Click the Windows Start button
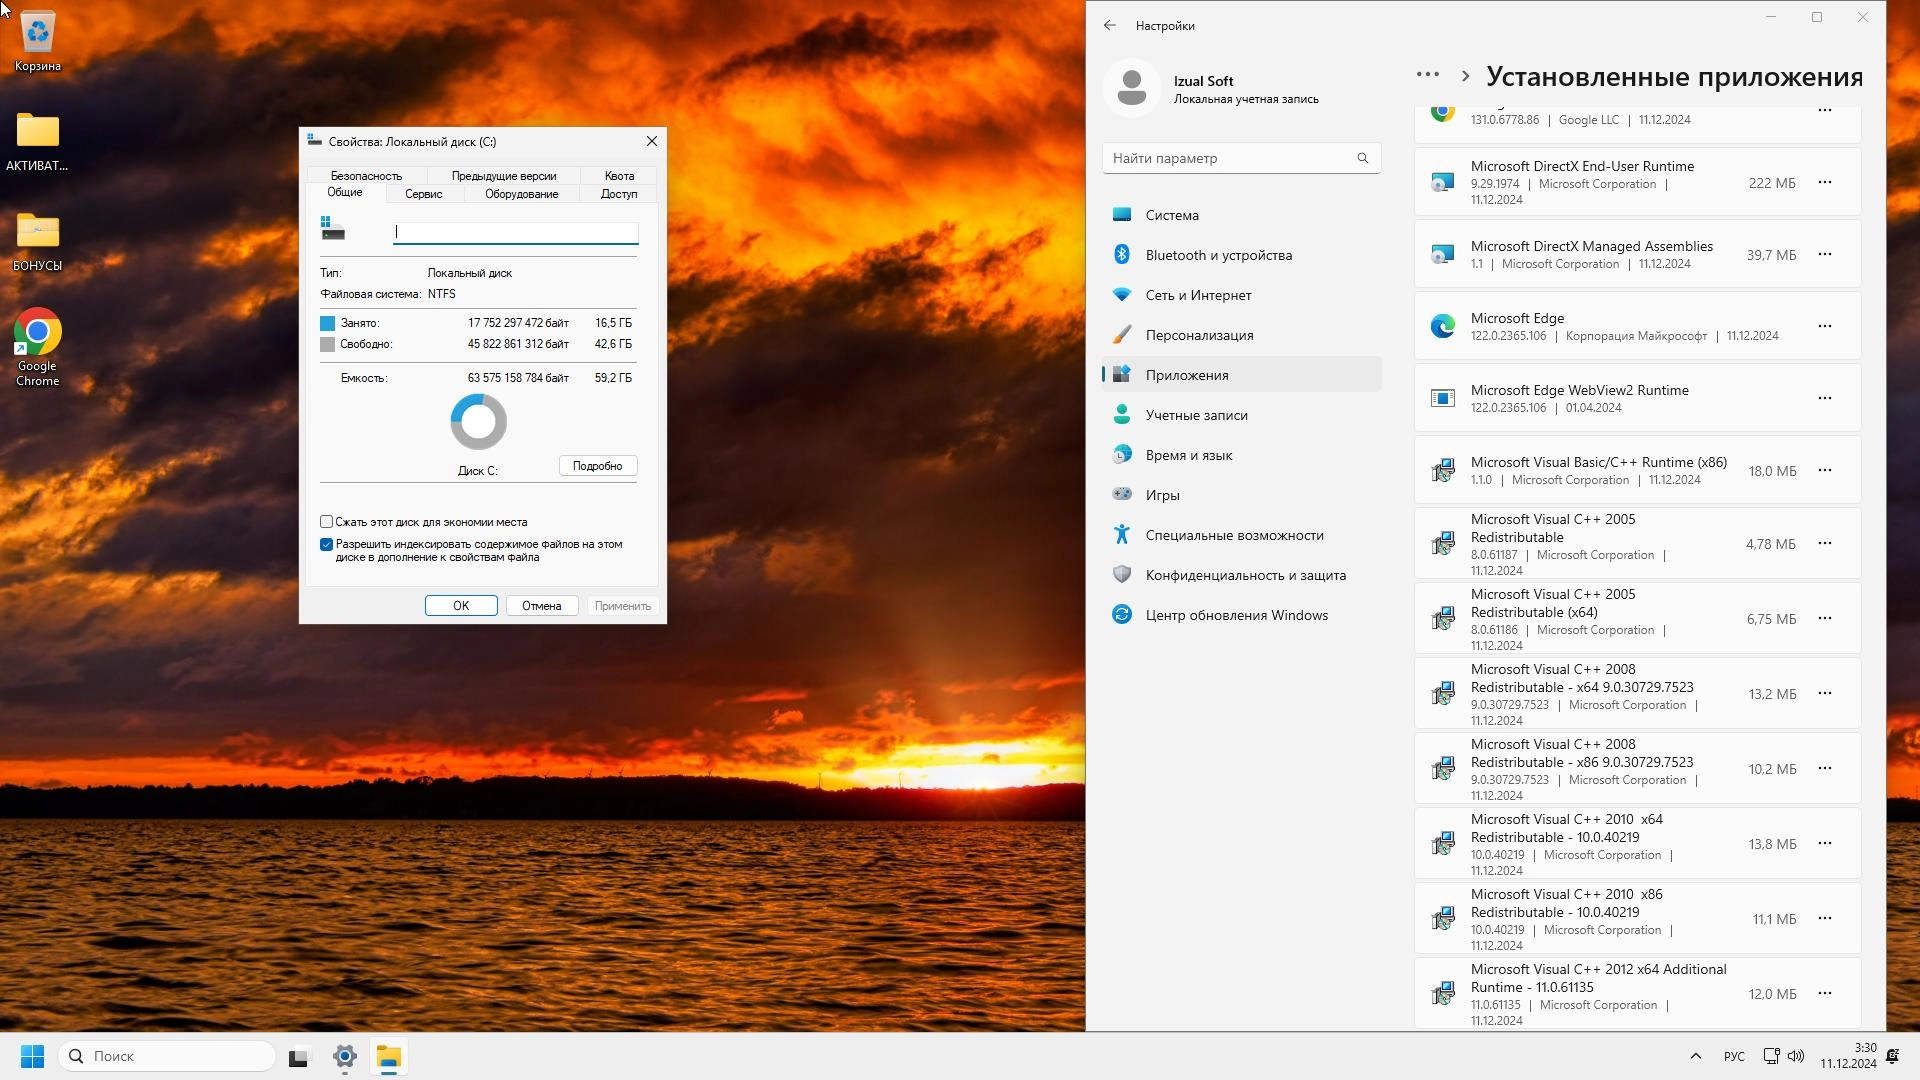This screenshot has height=1080, width=1920. [x=32, y=1056]
